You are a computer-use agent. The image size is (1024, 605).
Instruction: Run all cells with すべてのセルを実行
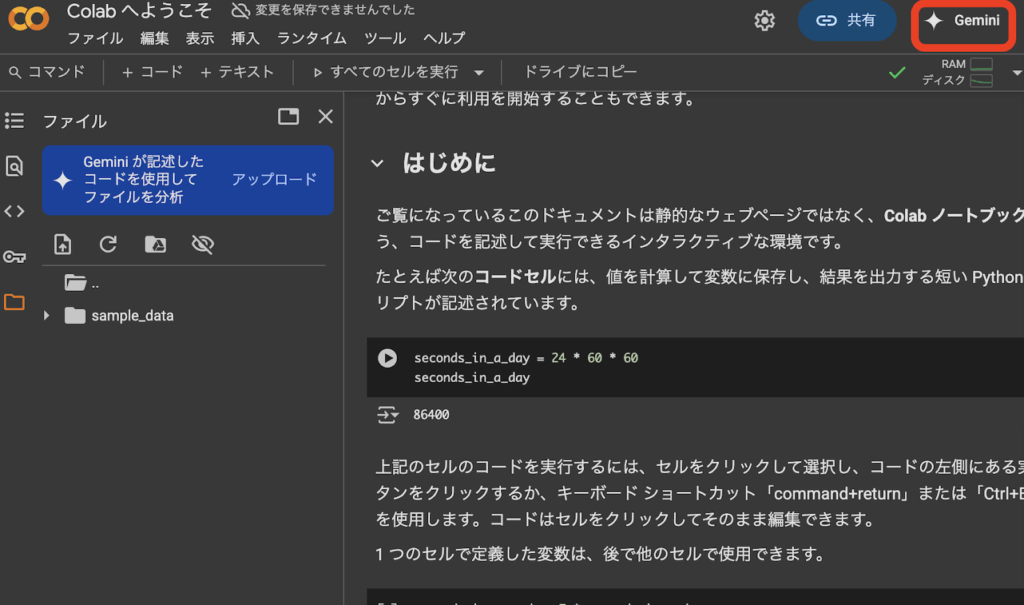(x=386, y=72)
